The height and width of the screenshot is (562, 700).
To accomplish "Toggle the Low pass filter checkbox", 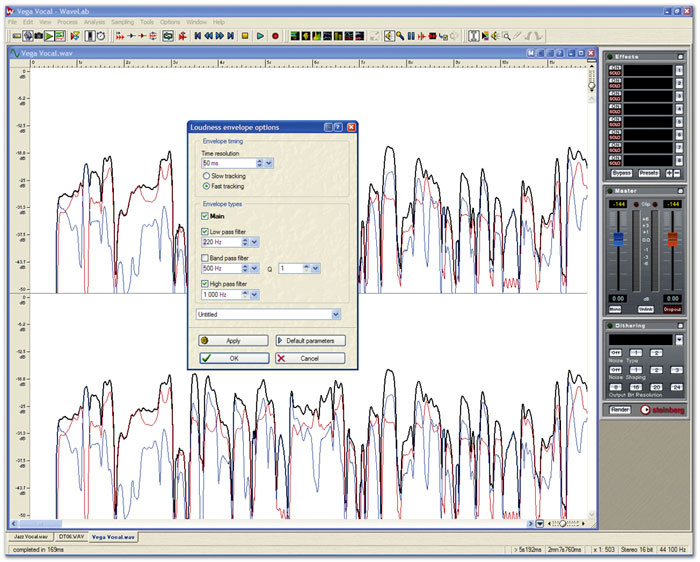I will point(205,232).
